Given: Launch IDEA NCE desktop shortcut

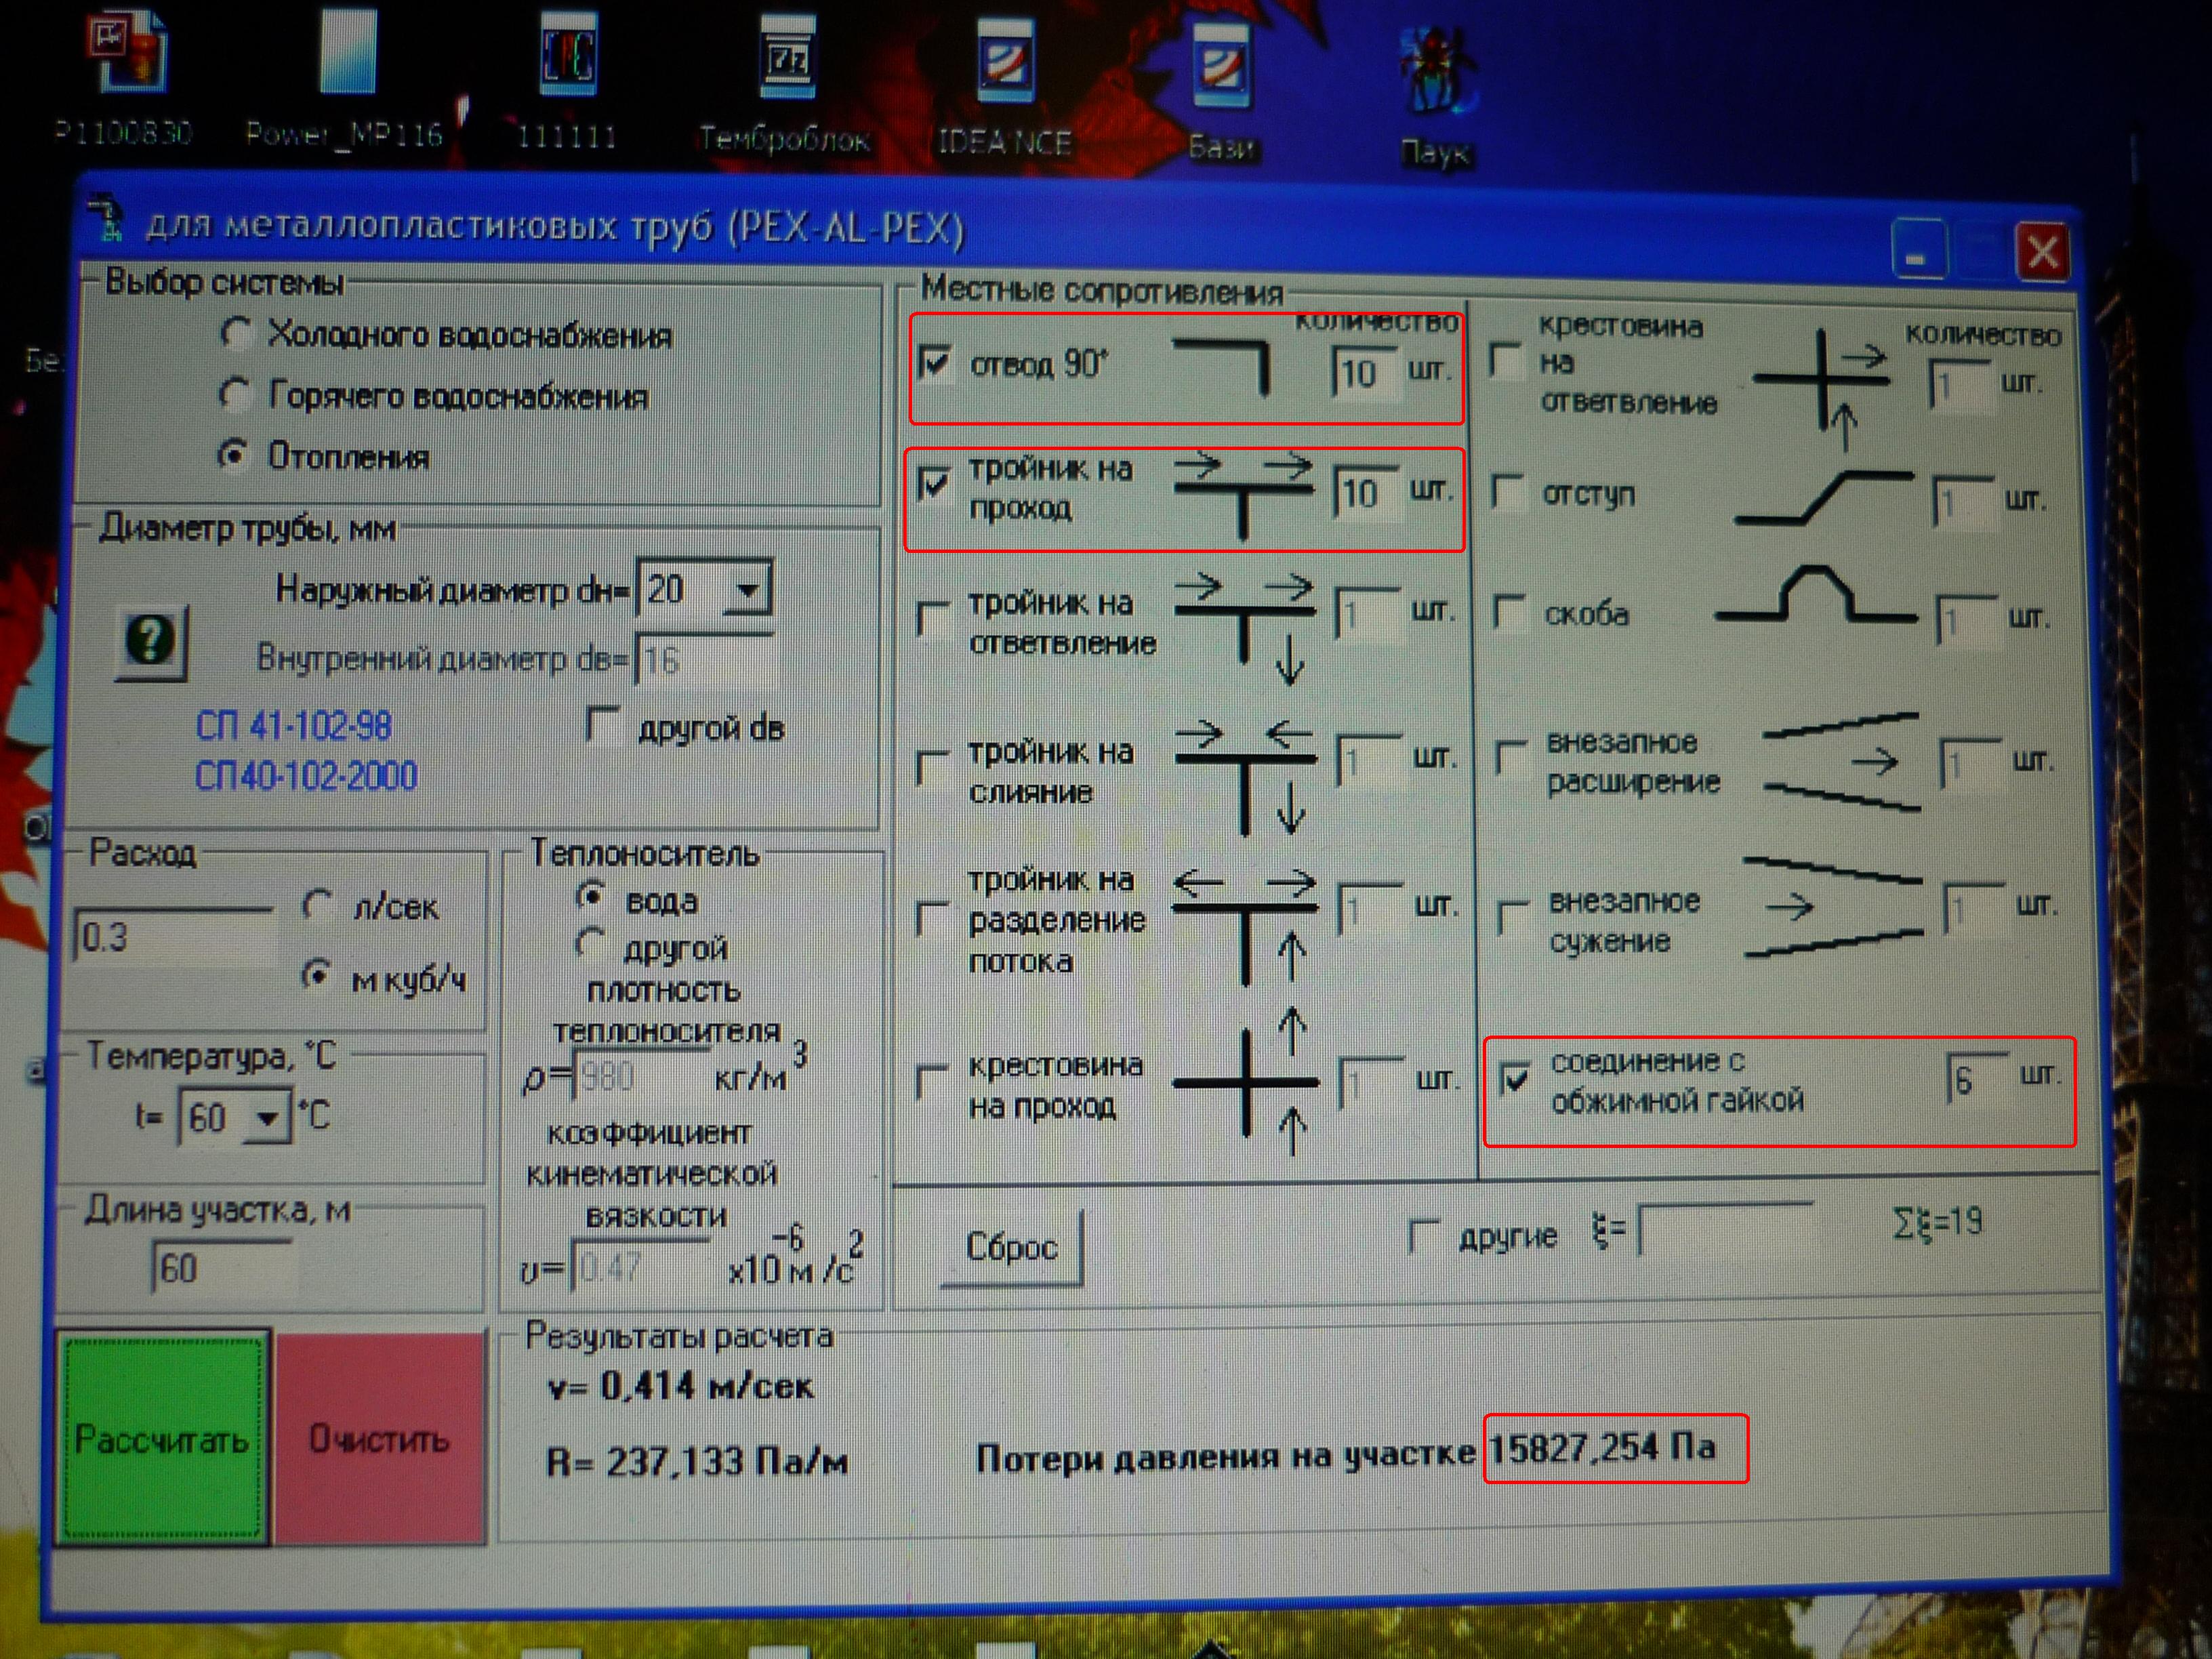Looking at the screenshot, I should pos(1006,61).
